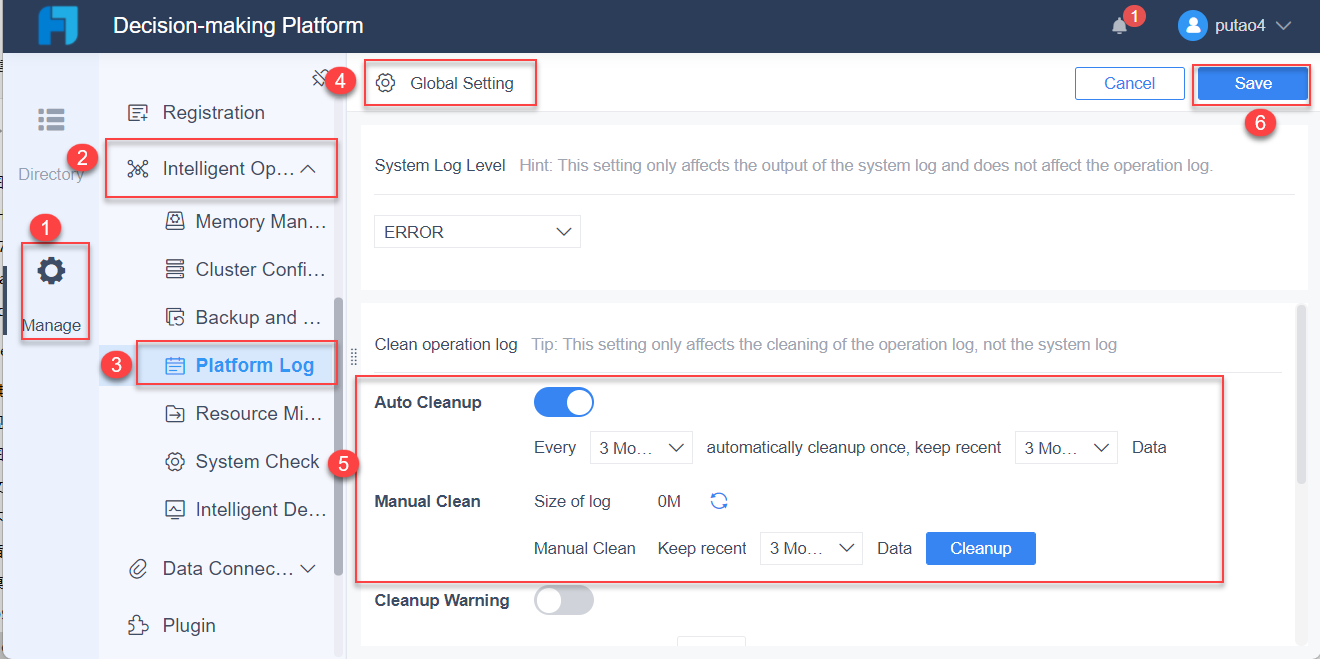Click the 0M log size value
Viewport: 1320px width, 659px height.
pos(669,501)
